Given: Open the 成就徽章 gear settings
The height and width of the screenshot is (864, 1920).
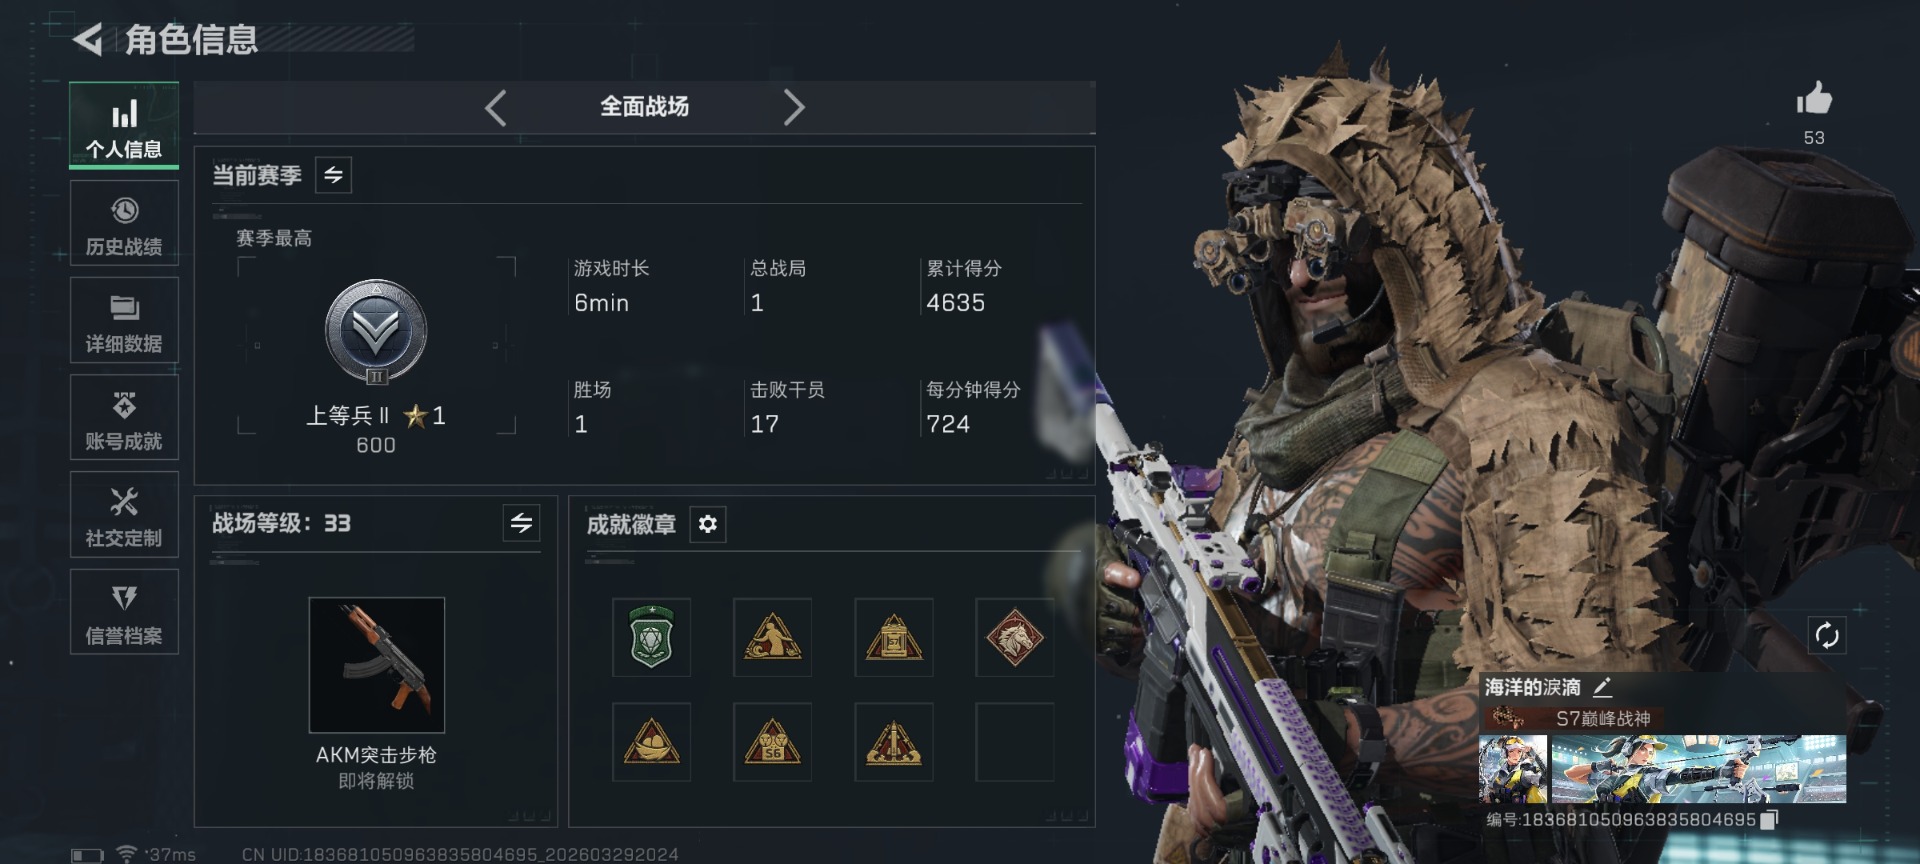Looking at the screenshot, I should pos(708,524).
